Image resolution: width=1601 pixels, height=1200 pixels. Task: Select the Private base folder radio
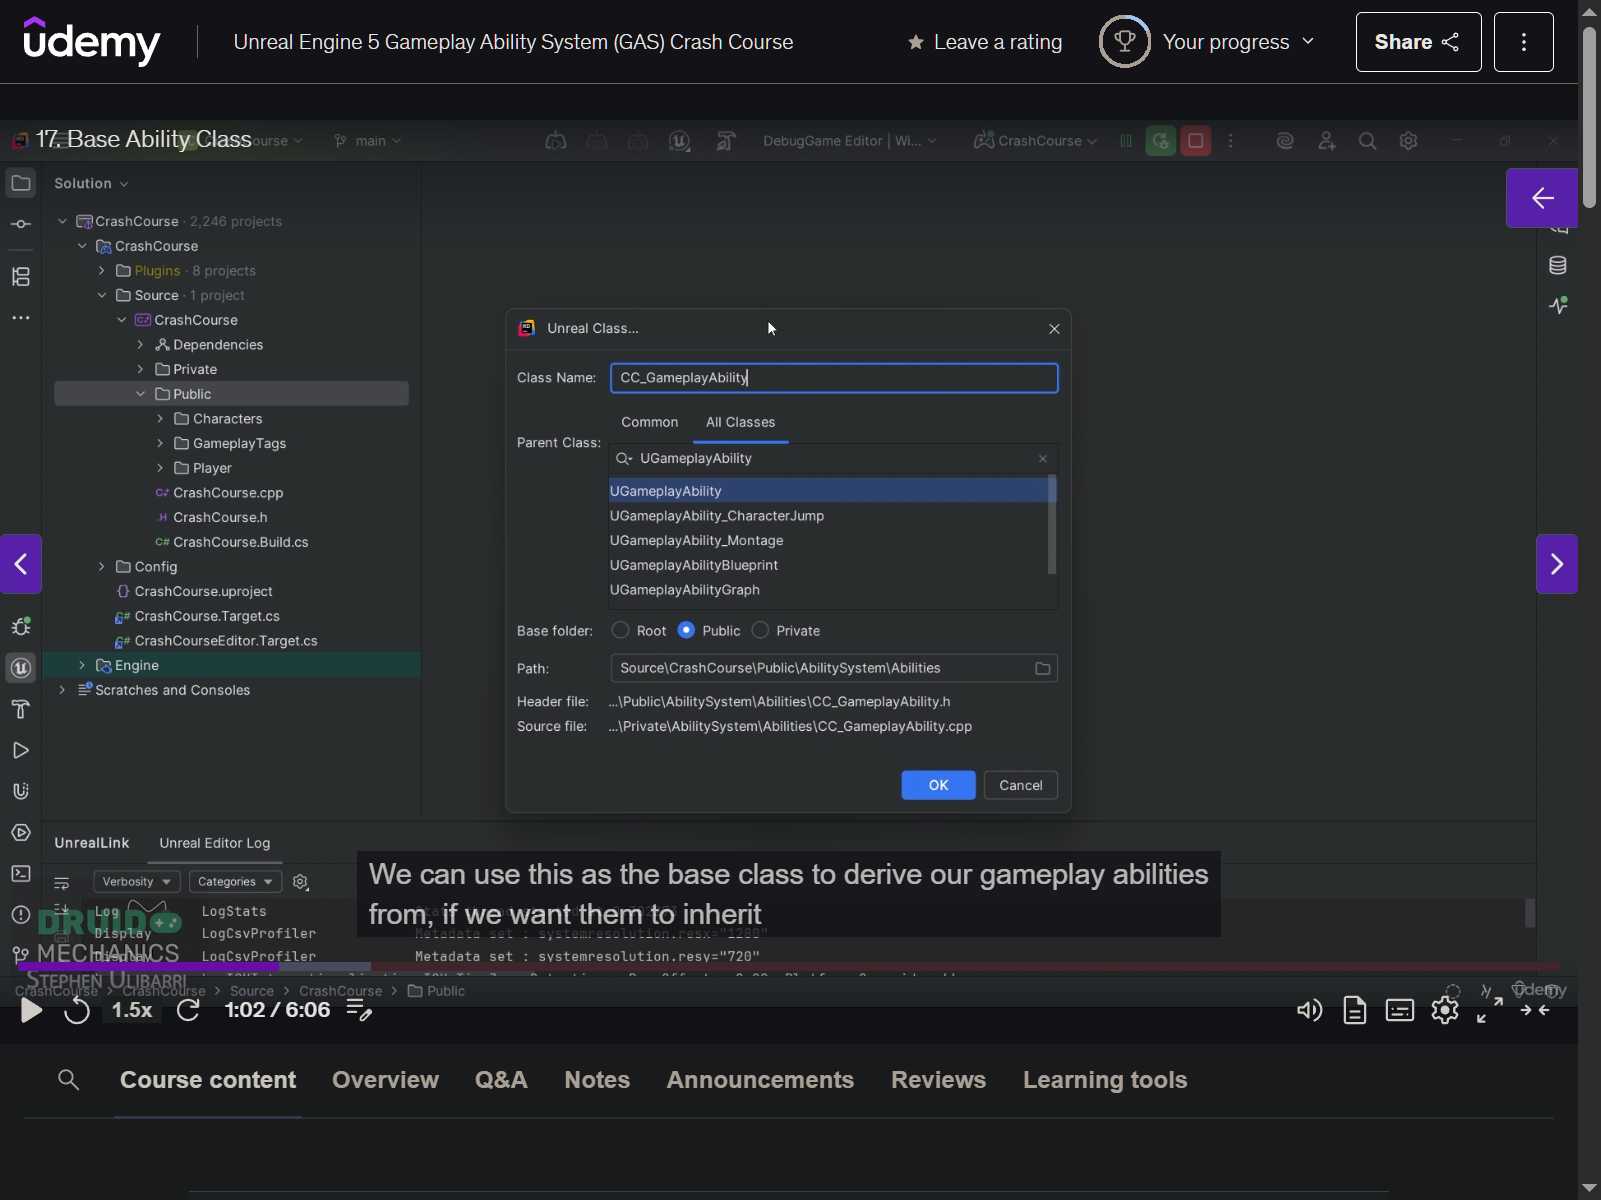(760, 630)
